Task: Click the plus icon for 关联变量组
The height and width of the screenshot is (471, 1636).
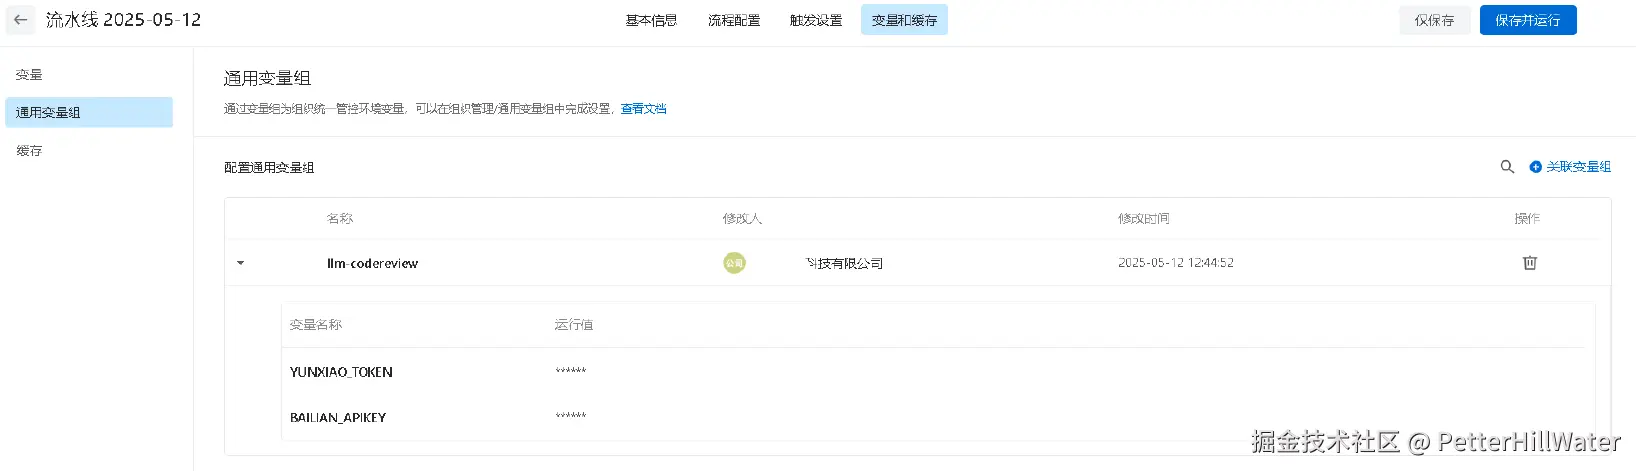Action: tap(1536, 167)
